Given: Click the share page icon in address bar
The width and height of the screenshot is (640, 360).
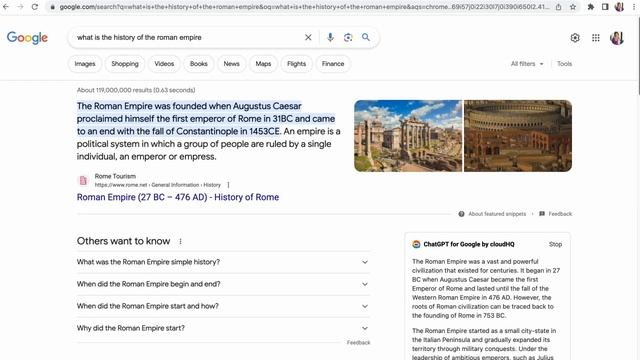Looking at the screenshot, I should coord(558,7).
